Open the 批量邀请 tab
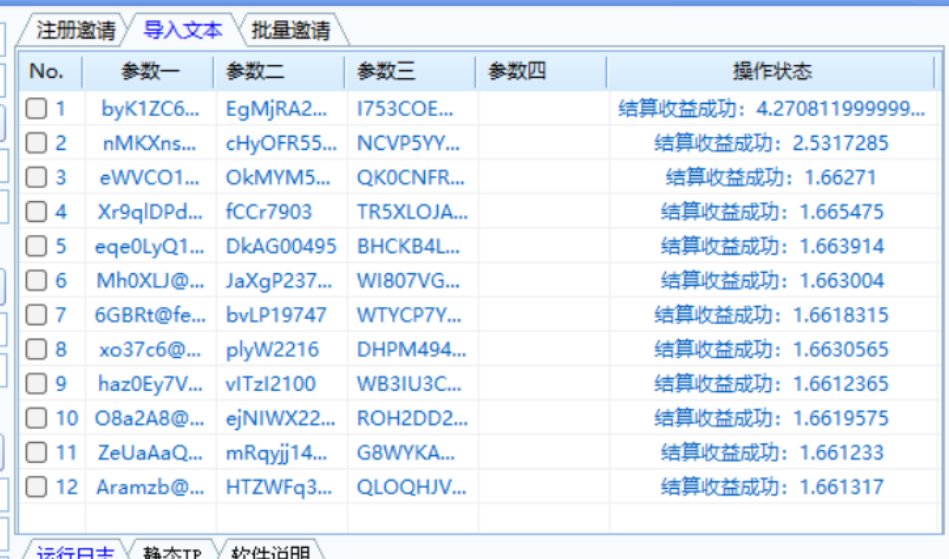 290,30
